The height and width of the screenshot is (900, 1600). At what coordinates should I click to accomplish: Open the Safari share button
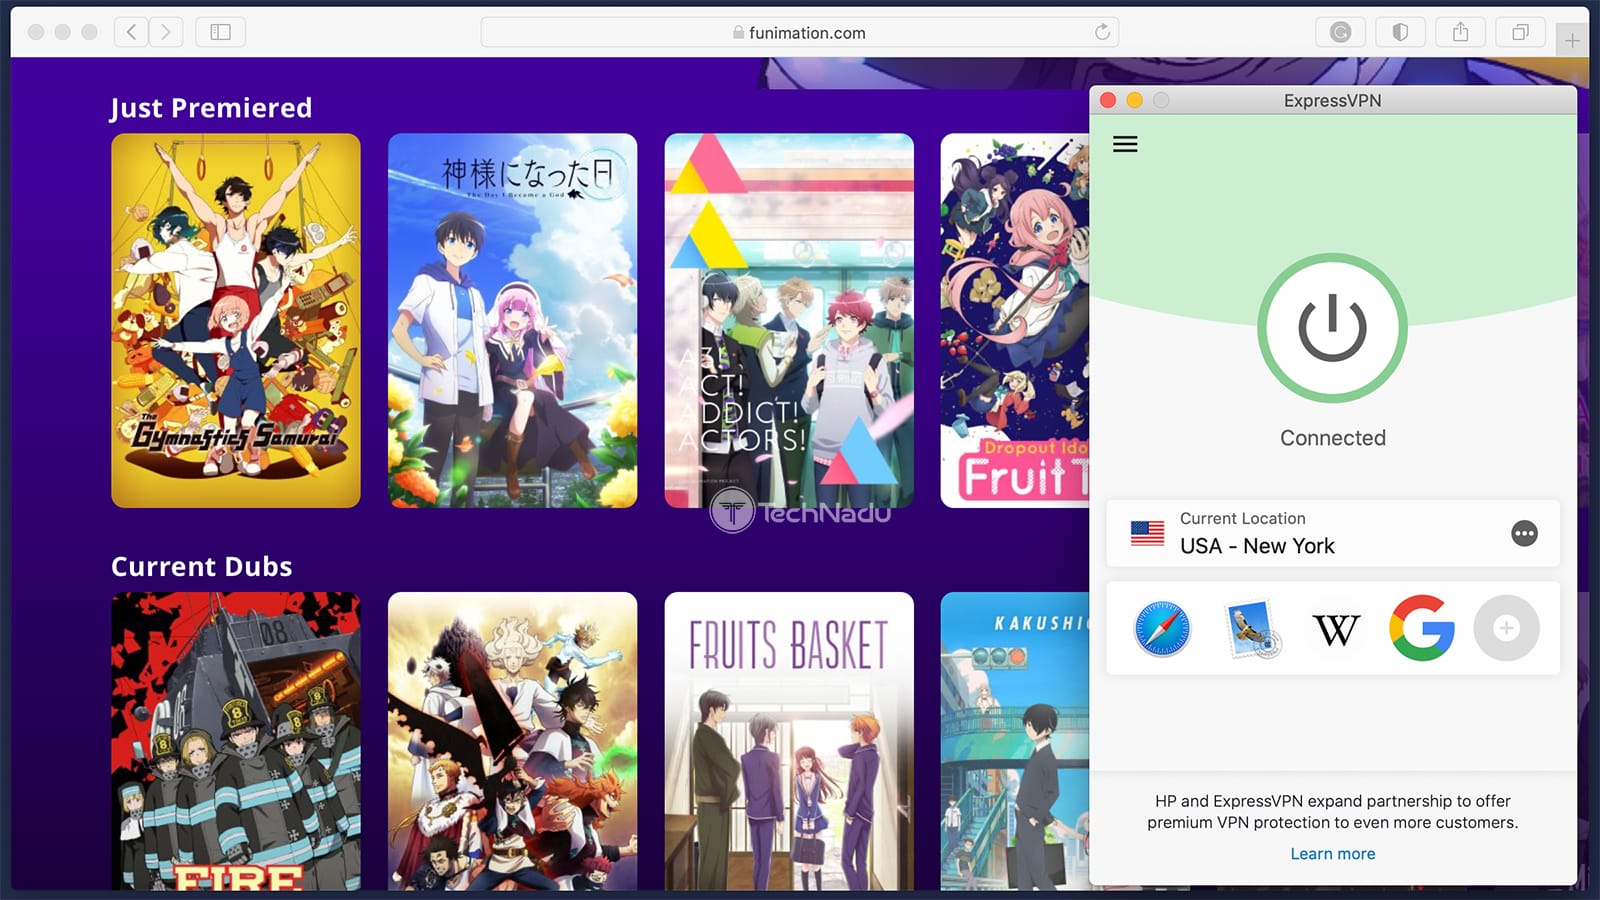coord(1460,32)
